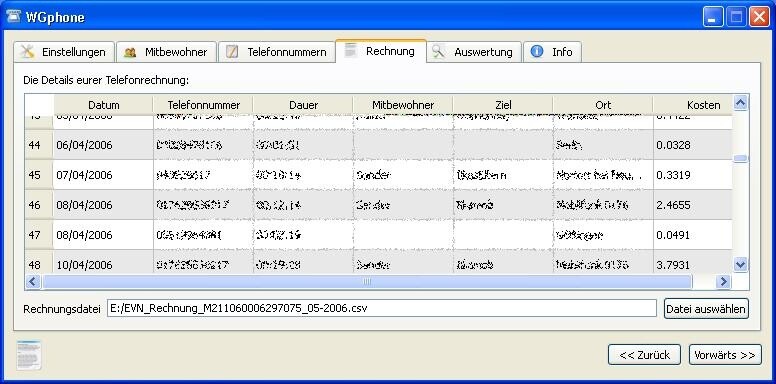Sort table by Dauer column header
The height and width of the screenshot is (384, 776).
coord(303,105)
